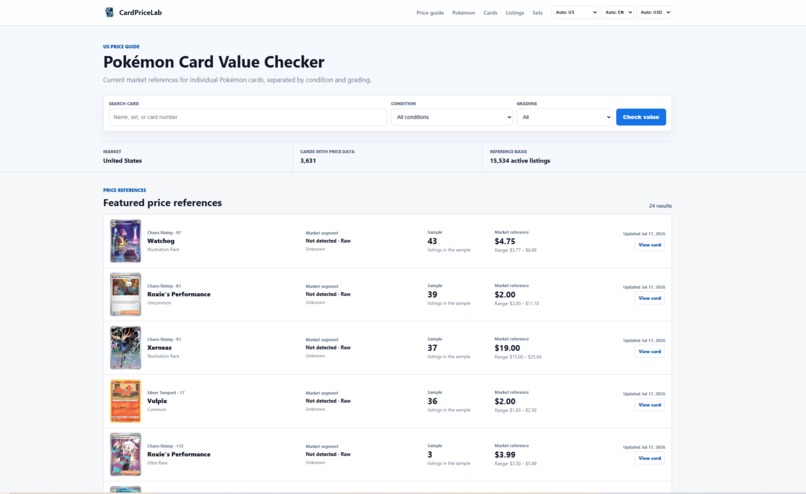The width and height of the screenshot is (806, 494).
Task: Click View card for Roxie's Performance Uncommon
Action: (x=649, y=298)
